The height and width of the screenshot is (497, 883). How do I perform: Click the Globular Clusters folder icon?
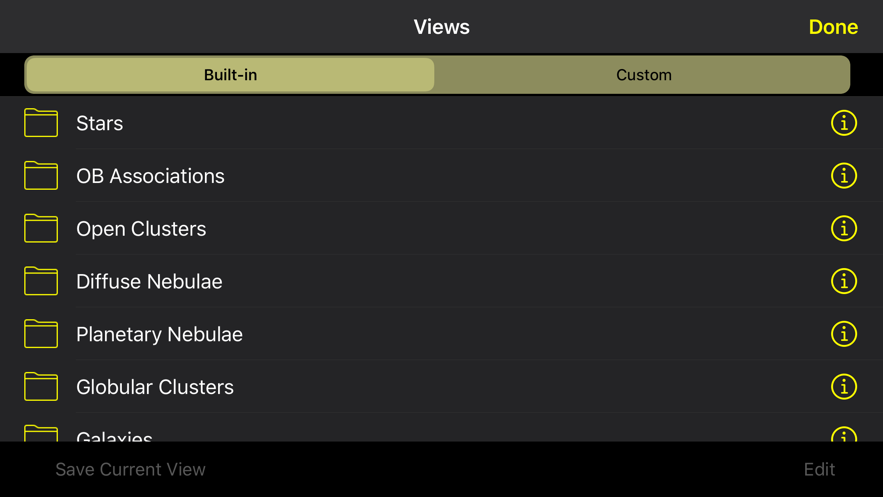41,387
